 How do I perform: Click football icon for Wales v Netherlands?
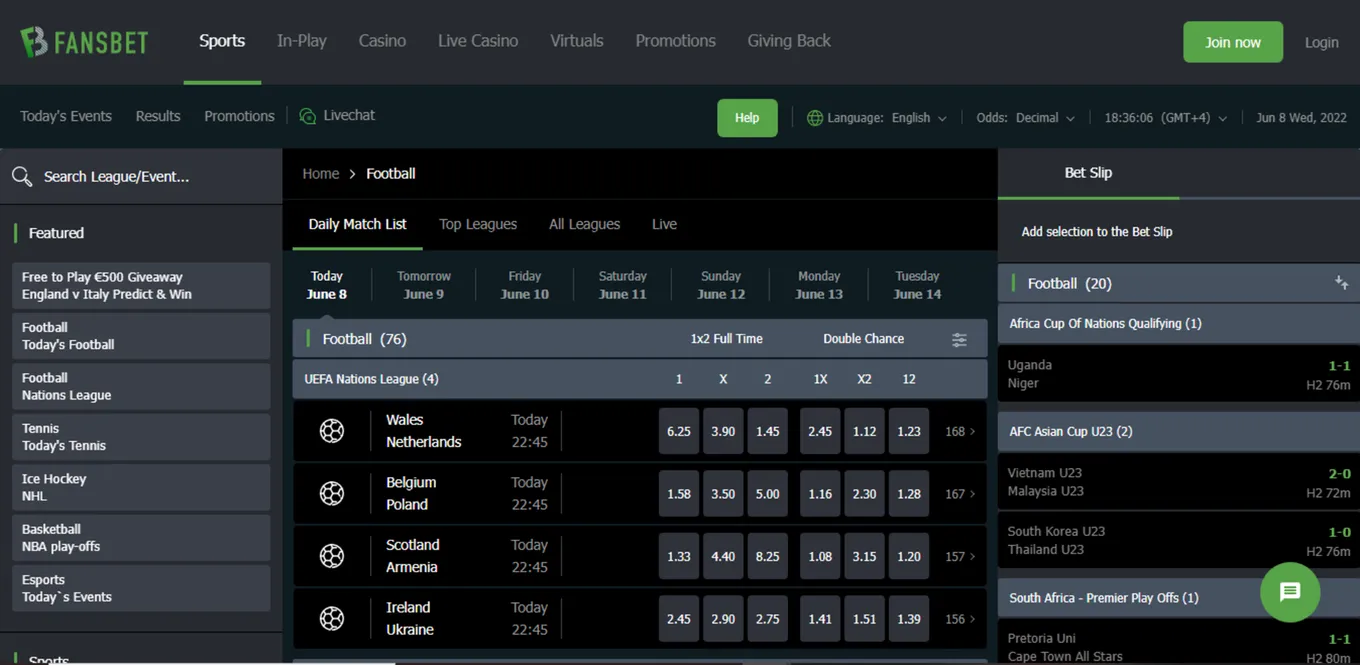332,431
